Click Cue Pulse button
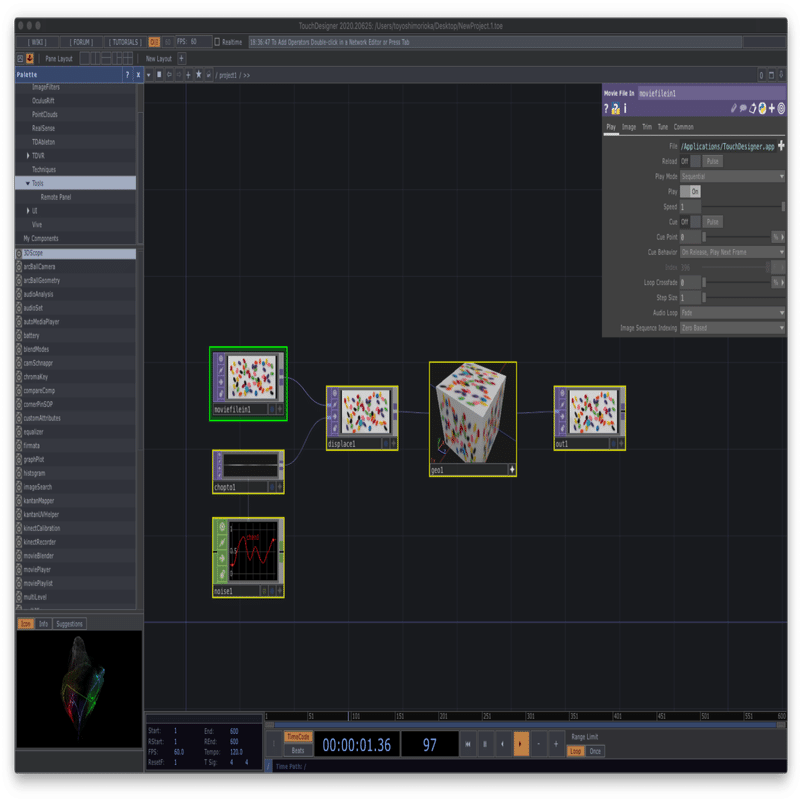The height and width of the screenshot is (802, 802). pos(712,221)
